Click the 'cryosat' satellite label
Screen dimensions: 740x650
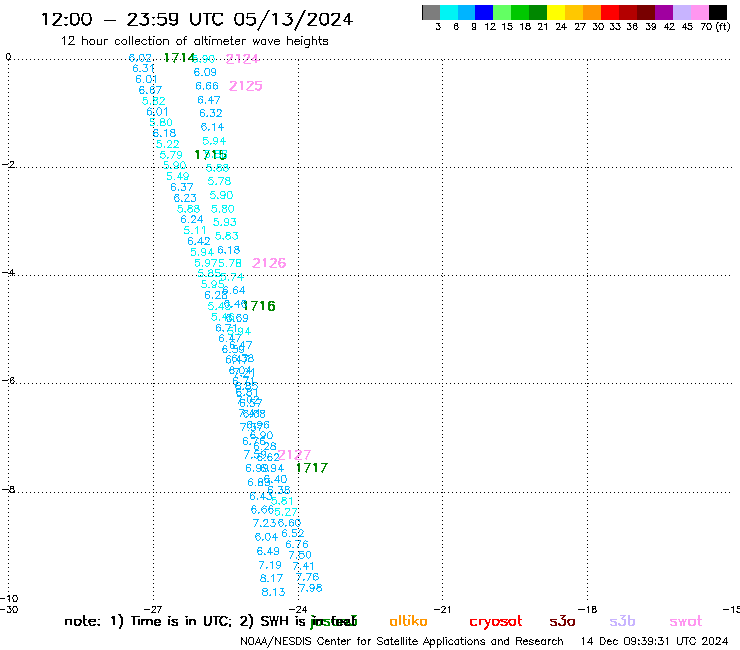(496, 622)
